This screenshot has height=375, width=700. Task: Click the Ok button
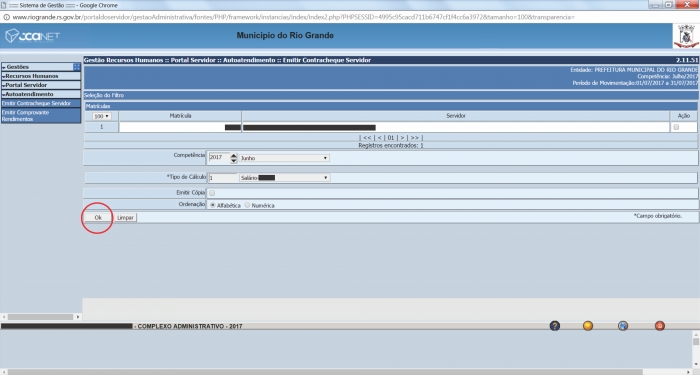98,217
